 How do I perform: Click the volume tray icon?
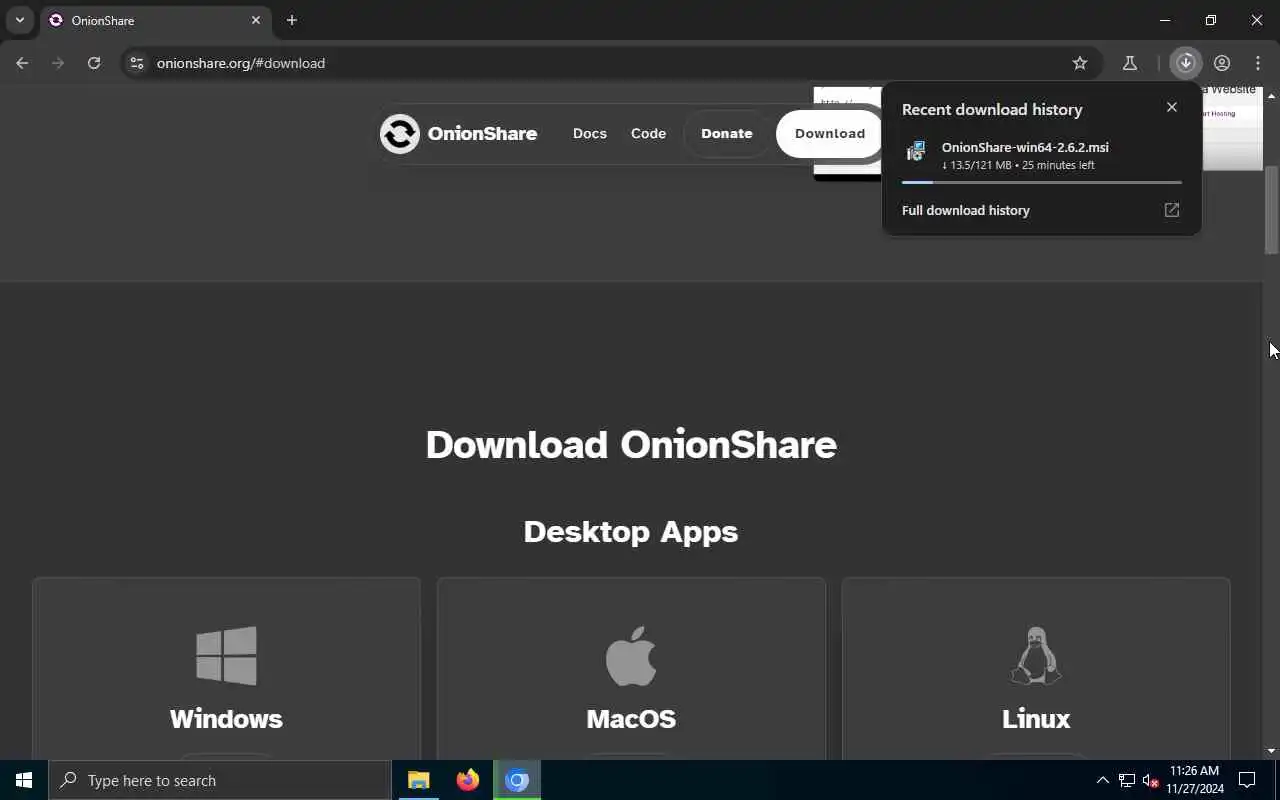pyautogui.click(x=1150, y=780)
